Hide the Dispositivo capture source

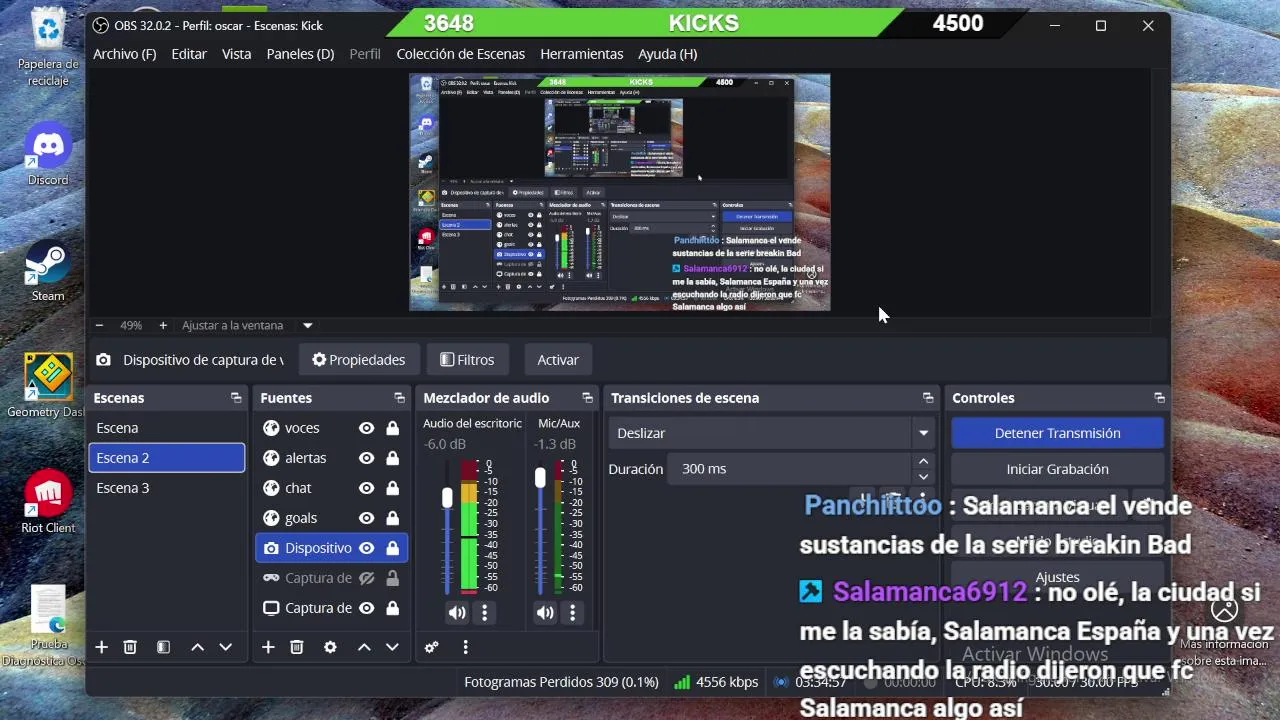coord(366,548)
